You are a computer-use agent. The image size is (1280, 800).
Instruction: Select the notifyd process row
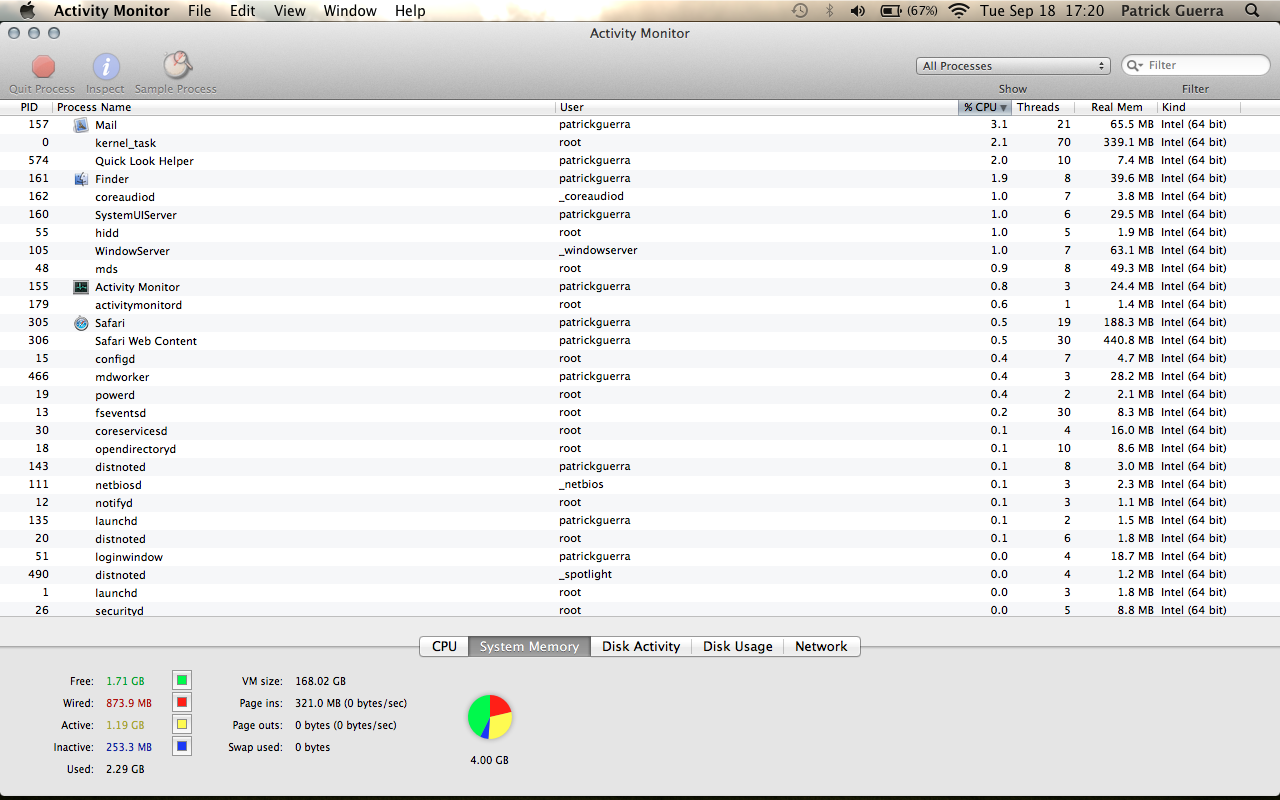[640, 503]
